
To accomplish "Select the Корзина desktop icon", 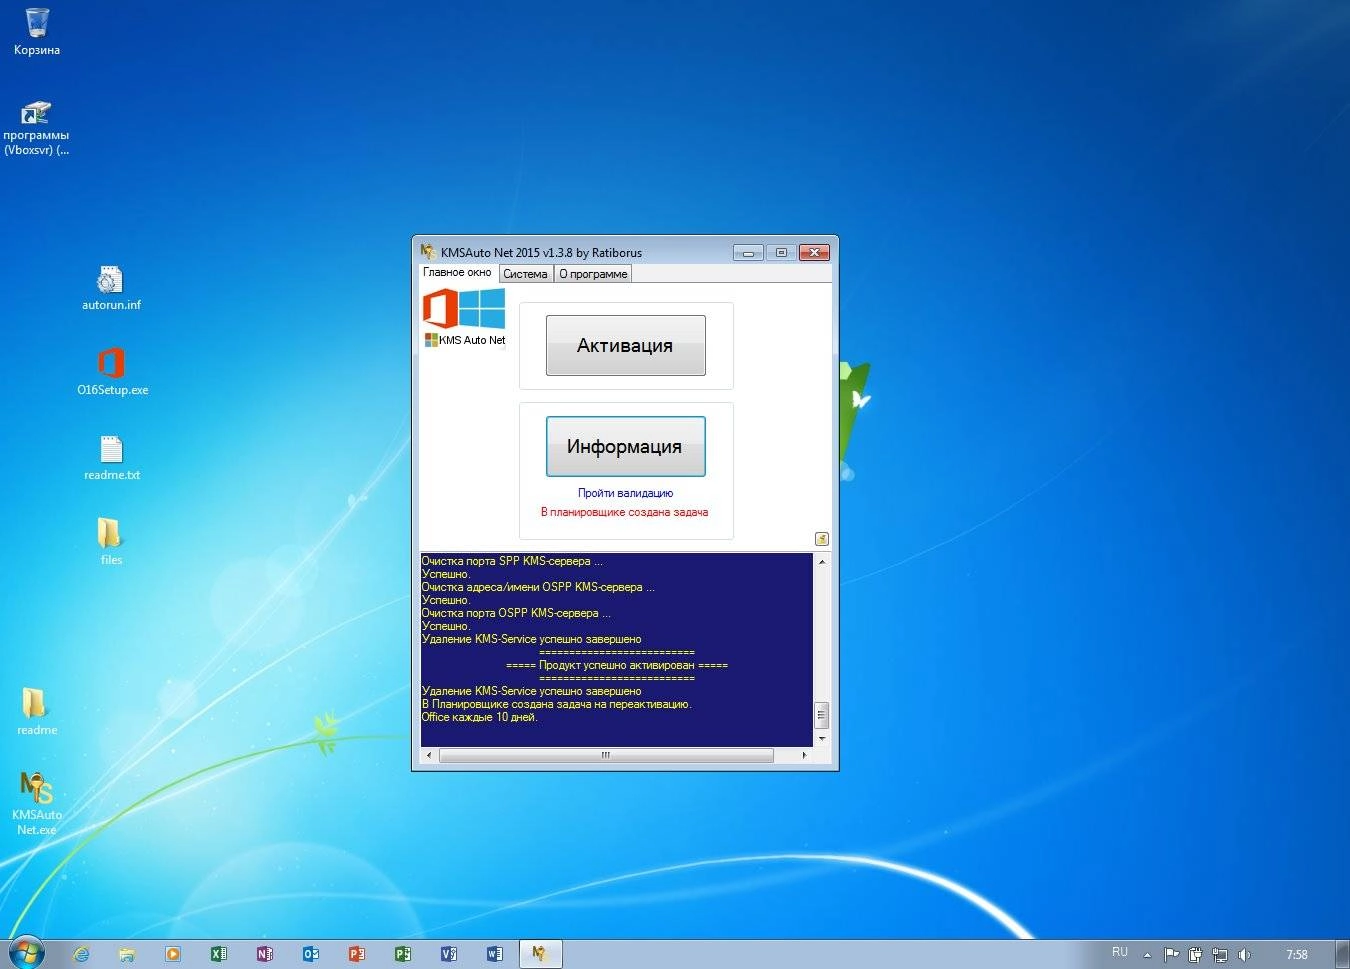I will click(x=36, y=31).
